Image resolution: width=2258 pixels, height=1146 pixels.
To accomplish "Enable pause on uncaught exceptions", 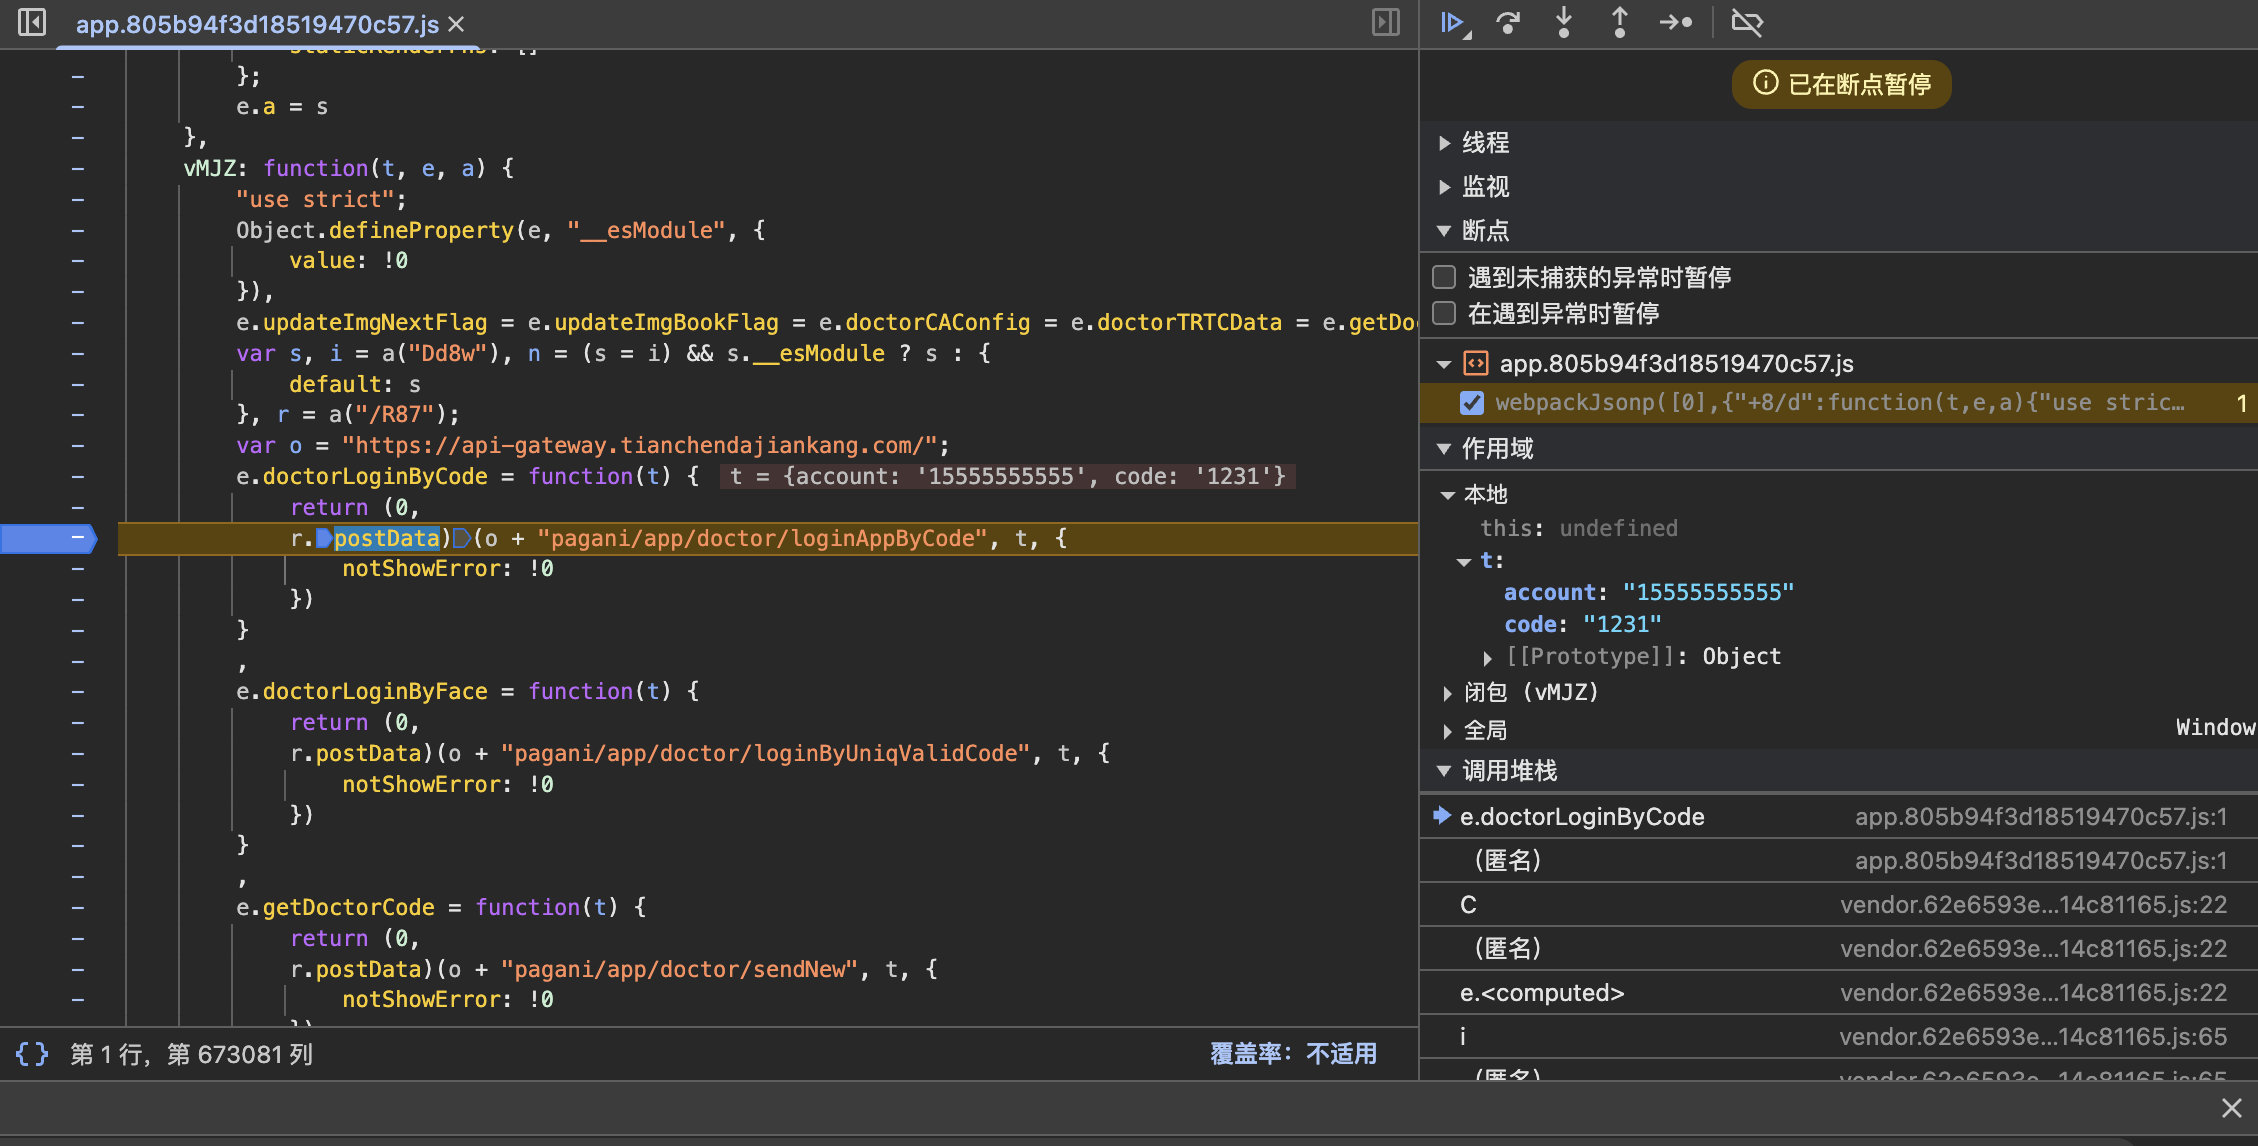I will pyautogui.click(x=1444, y=277).
